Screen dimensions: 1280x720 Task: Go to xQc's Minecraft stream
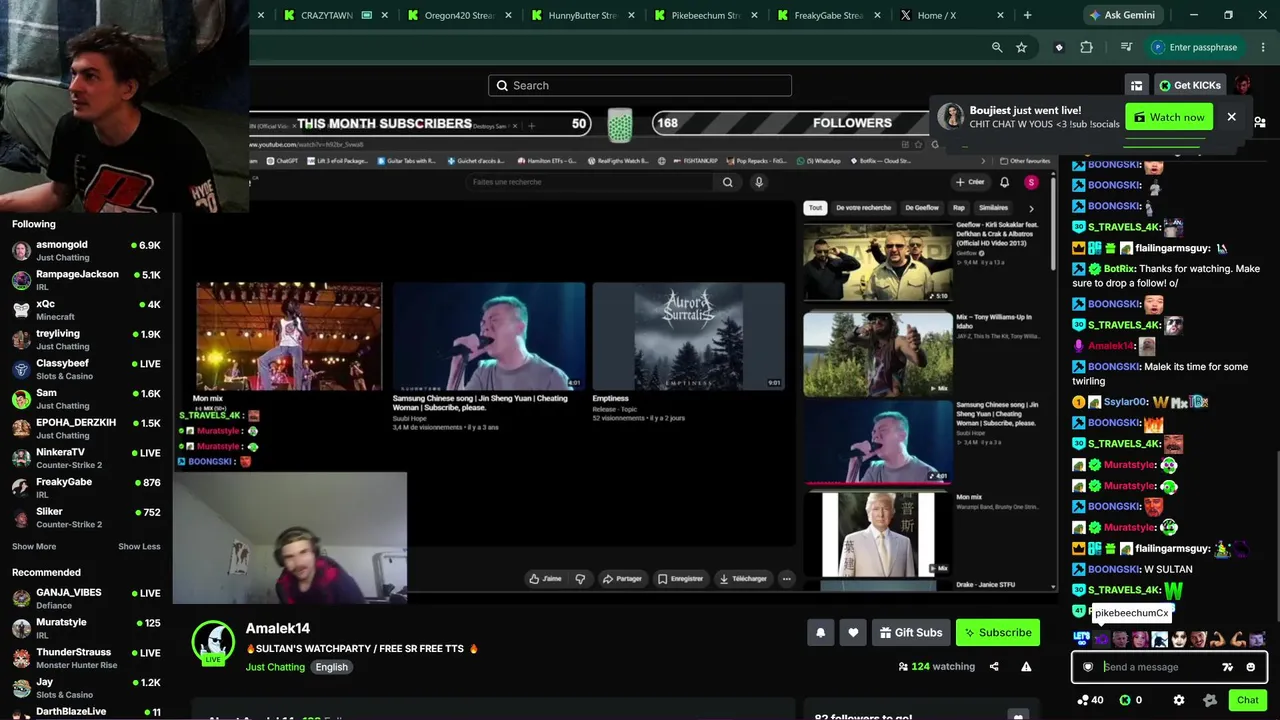click(86, 309)
